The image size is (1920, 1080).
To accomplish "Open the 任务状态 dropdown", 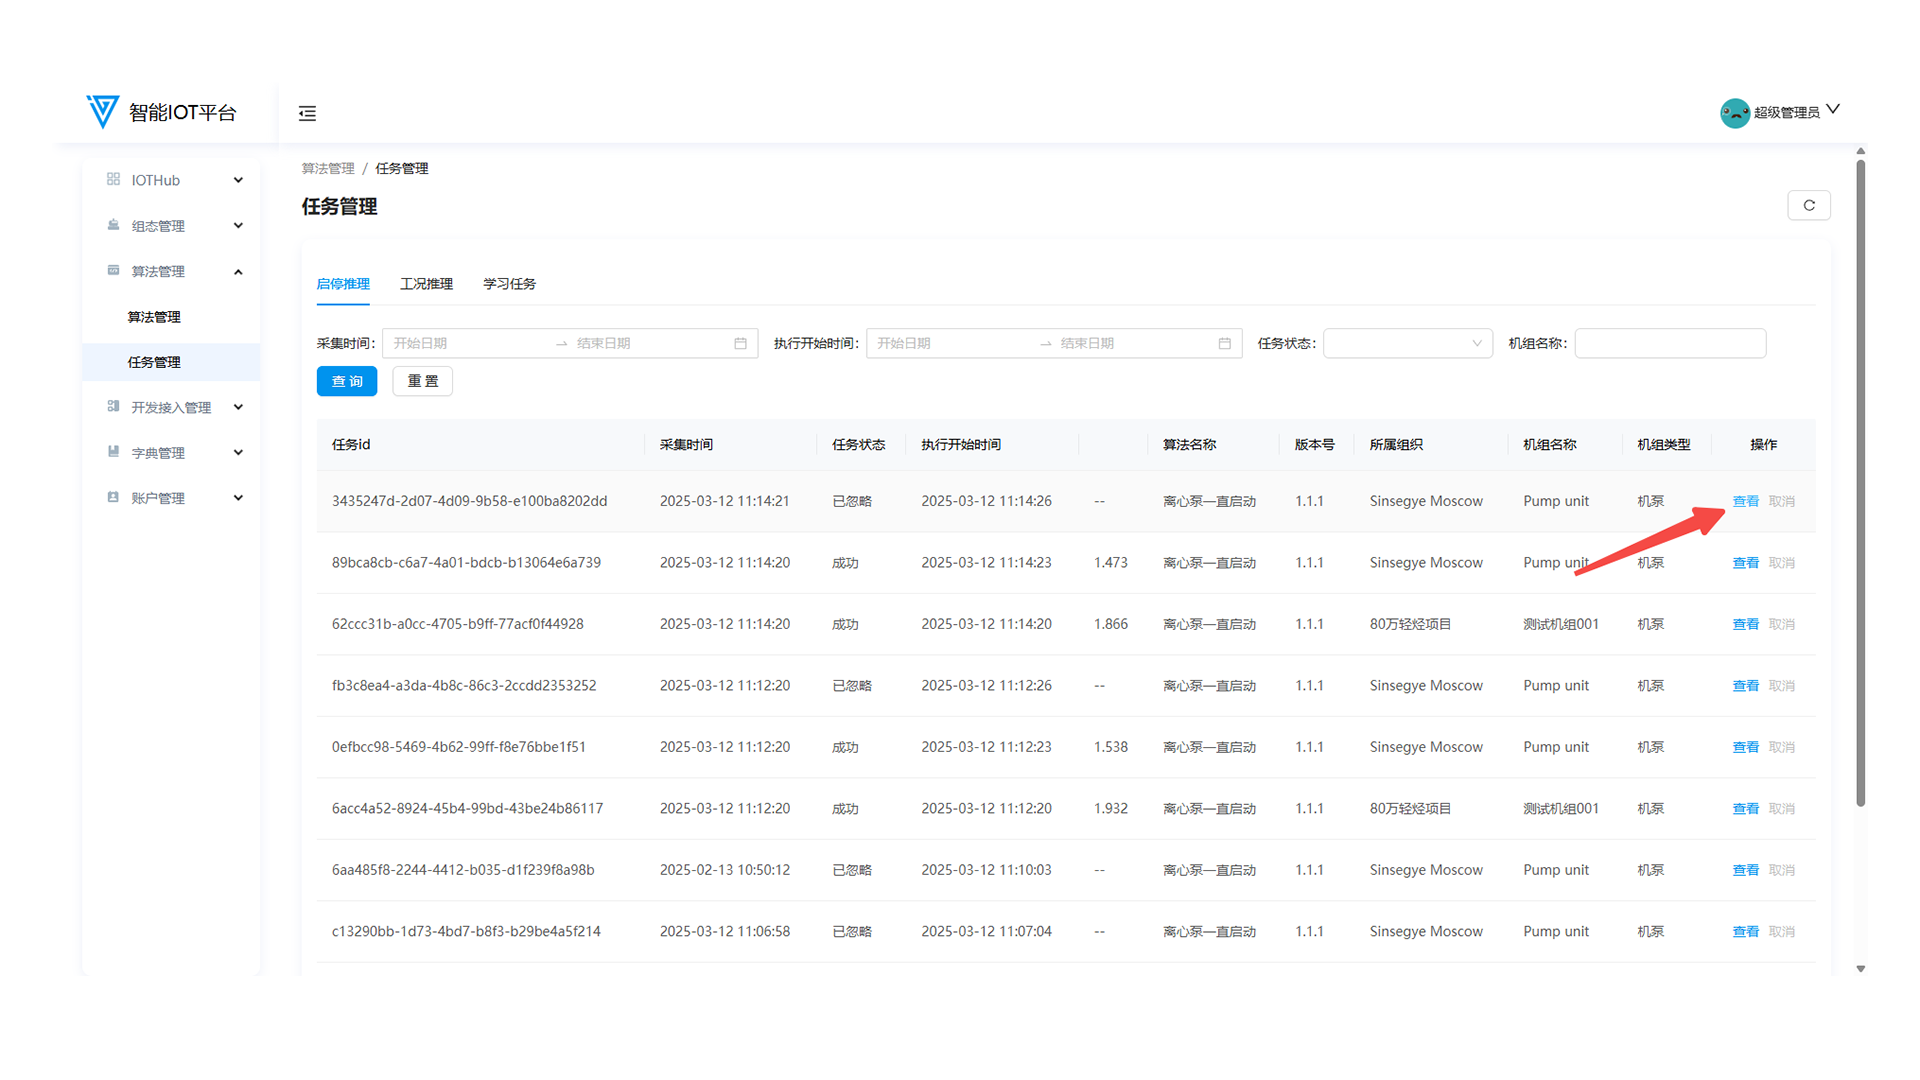I will (x=1407, y=343).
